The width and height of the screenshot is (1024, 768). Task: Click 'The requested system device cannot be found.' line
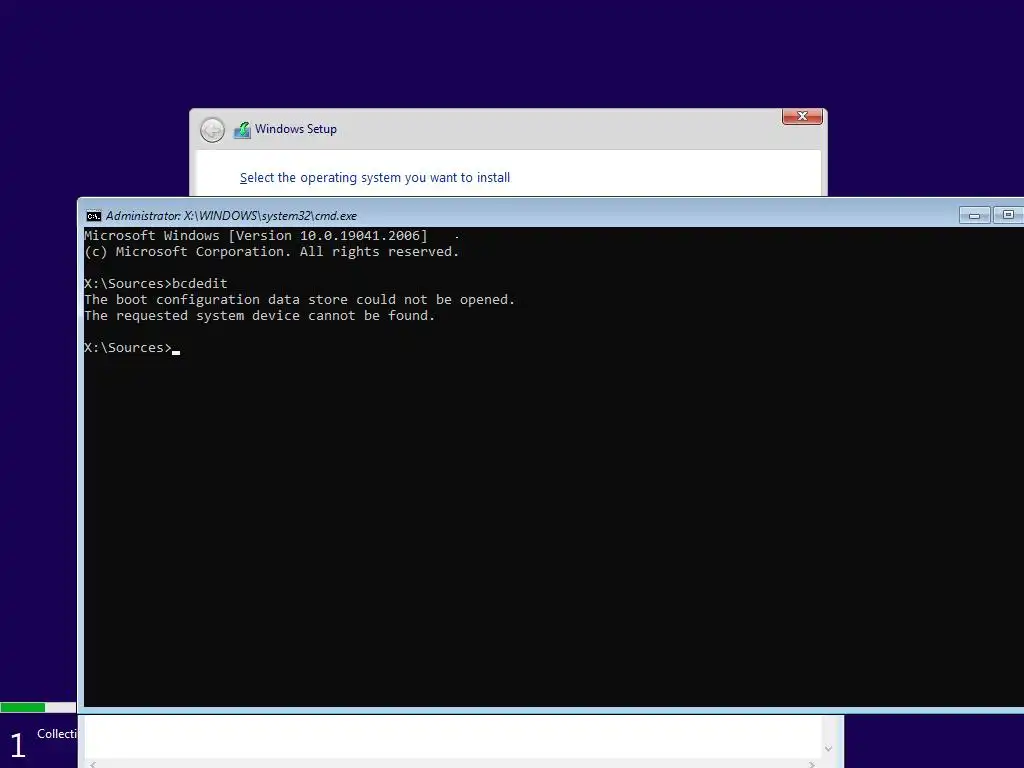point(260,315)
